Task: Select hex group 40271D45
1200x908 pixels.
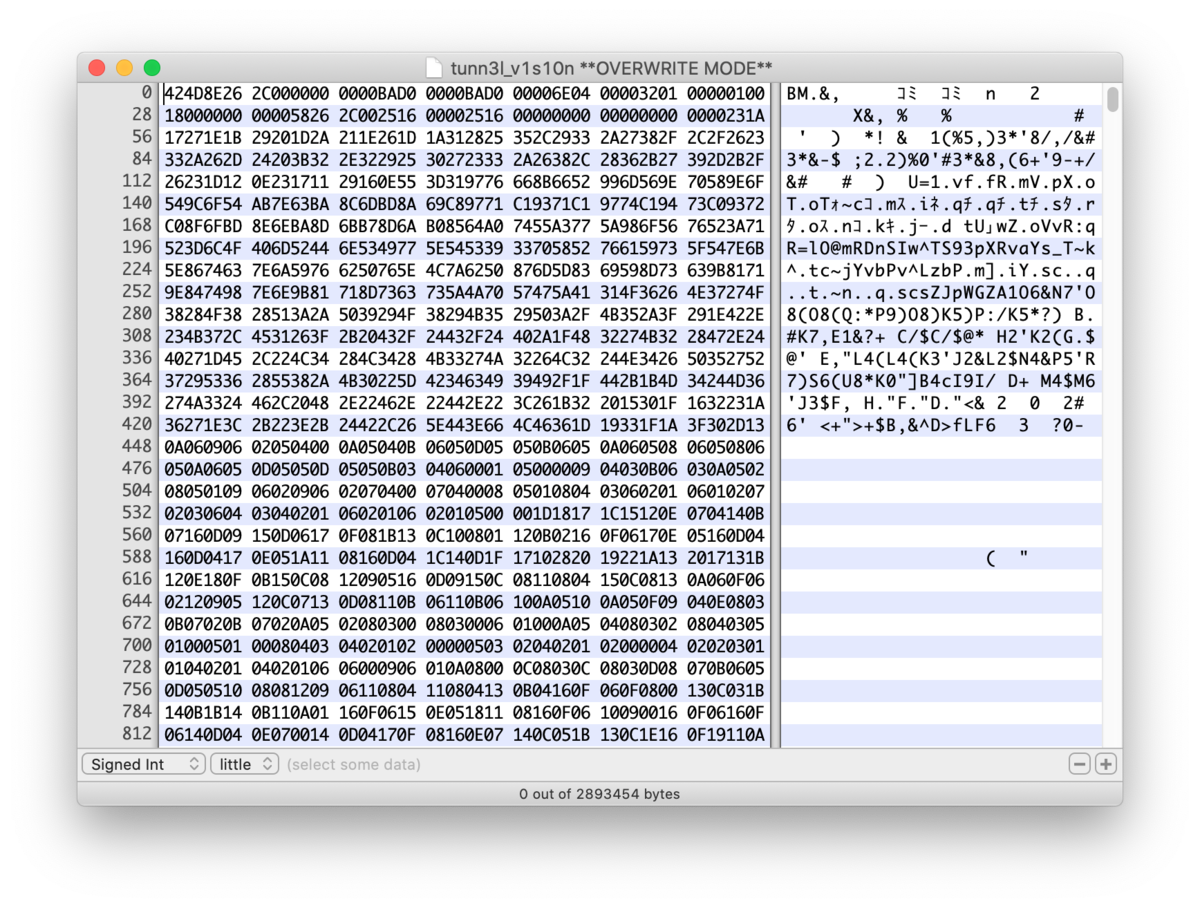Action: (x=203, y=359)
